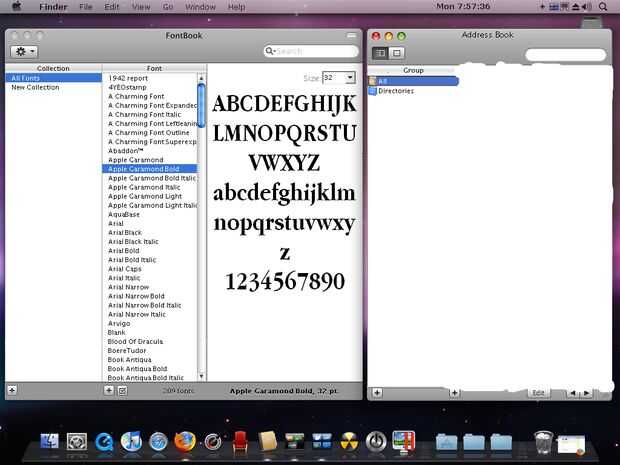Click the Collection column header
The height and width of the screenshot is (465, 620).
click(53, 68)
